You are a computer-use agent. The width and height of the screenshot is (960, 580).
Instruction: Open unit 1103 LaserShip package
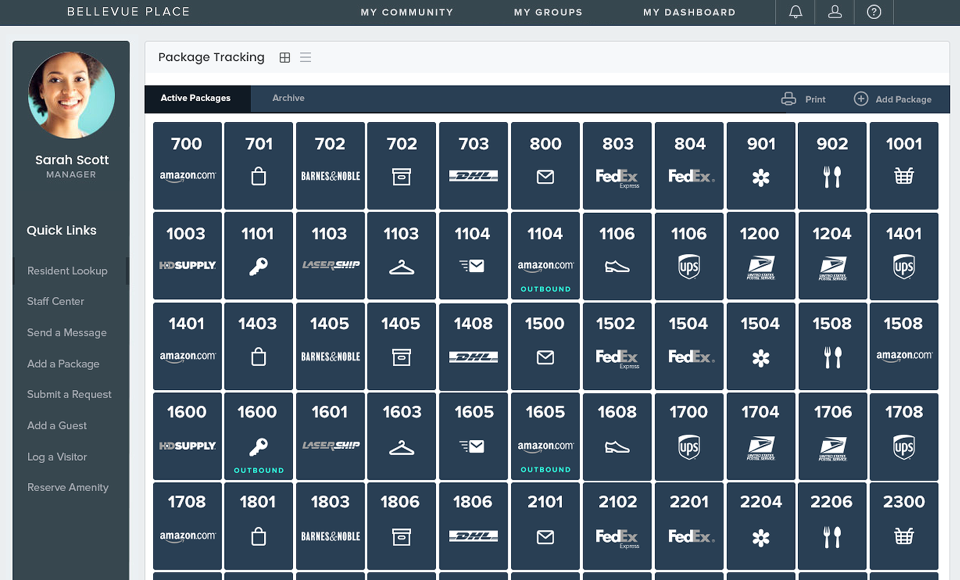coord(330,255)
